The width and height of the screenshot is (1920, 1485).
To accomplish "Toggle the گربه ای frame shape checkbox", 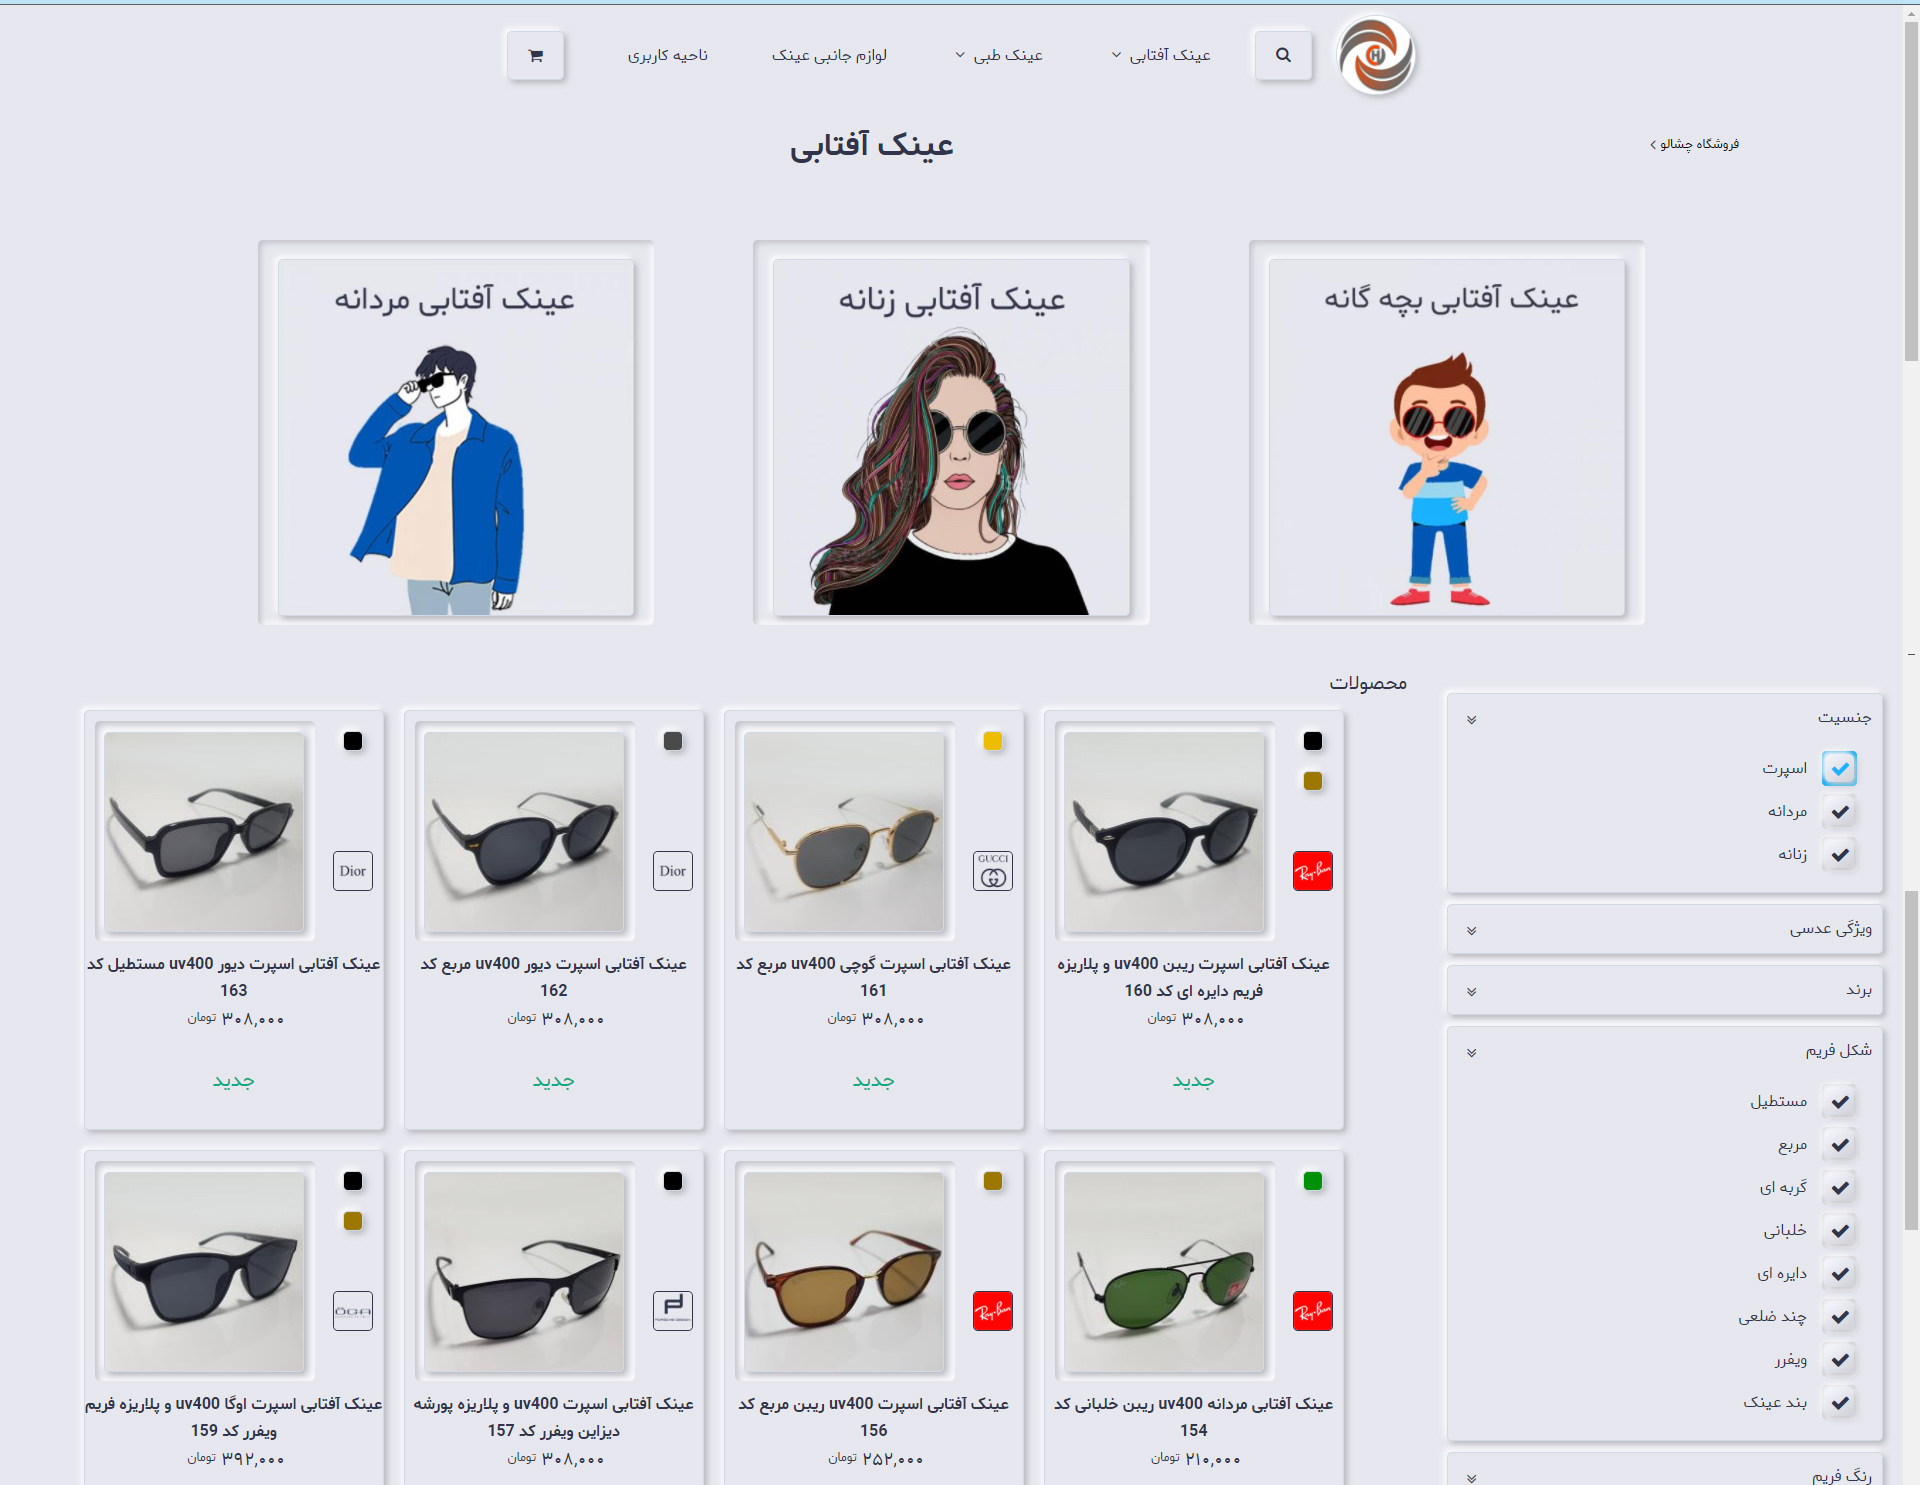I will (x=1839, y=1187).
